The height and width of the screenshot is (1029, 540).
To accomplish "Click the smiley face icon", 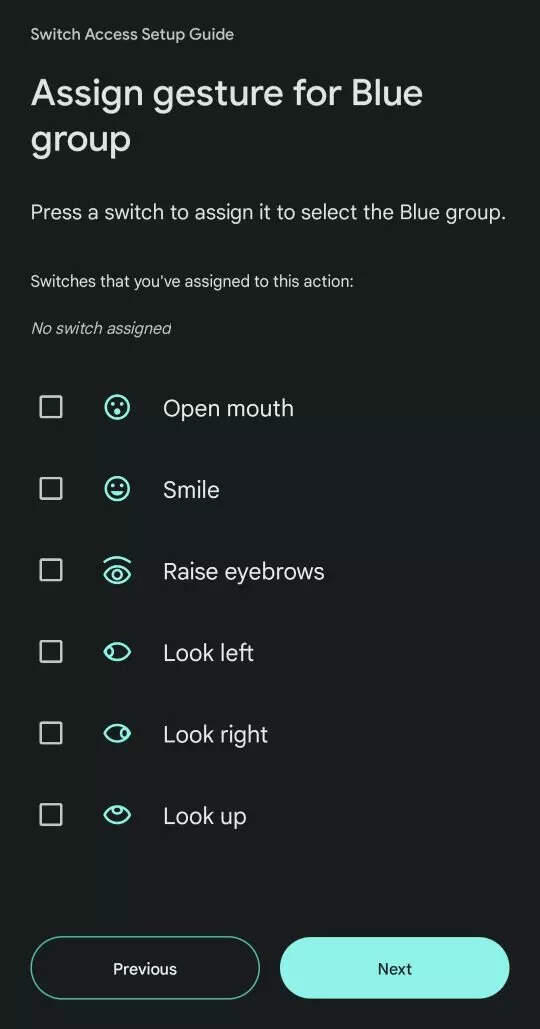I will point(117,489).
